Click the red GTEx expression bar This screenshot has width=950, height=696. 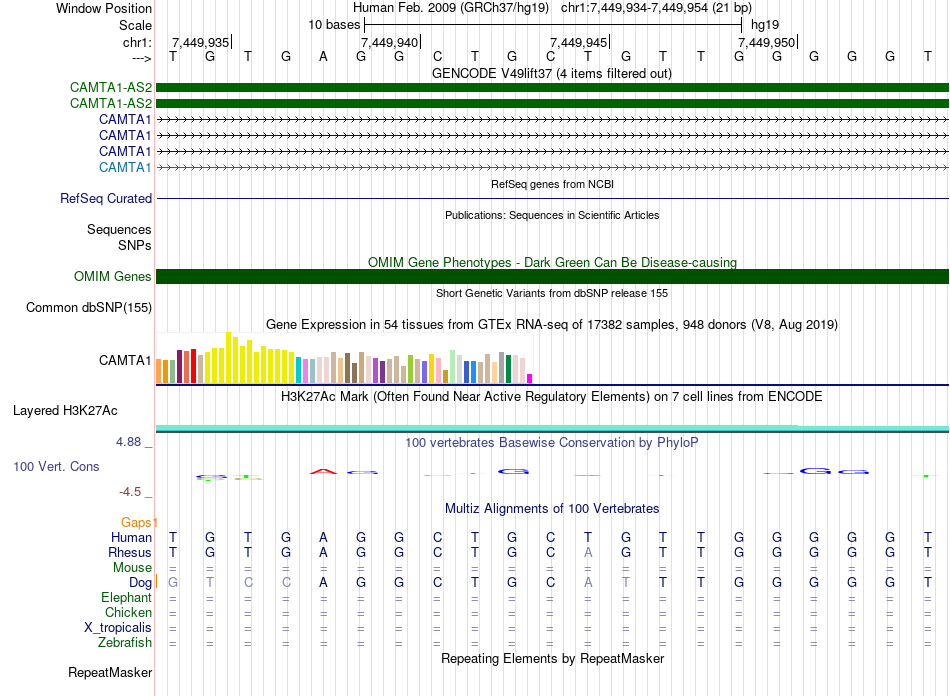[x=193, y=366]
